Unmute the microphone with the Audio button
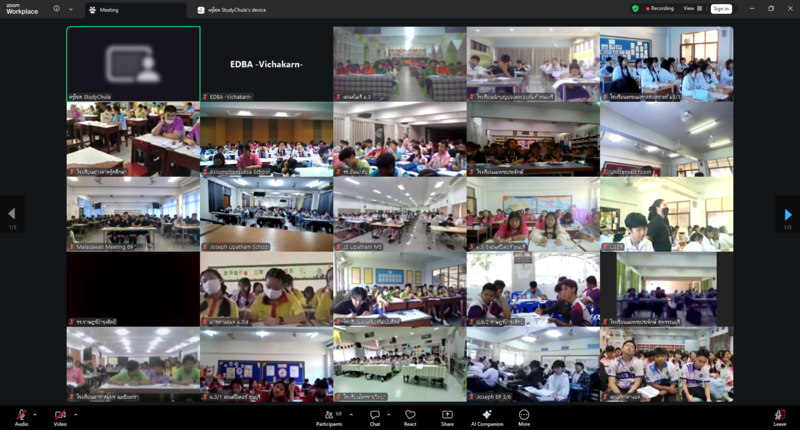This screenshot has height=430, width=800. (21, 417)
